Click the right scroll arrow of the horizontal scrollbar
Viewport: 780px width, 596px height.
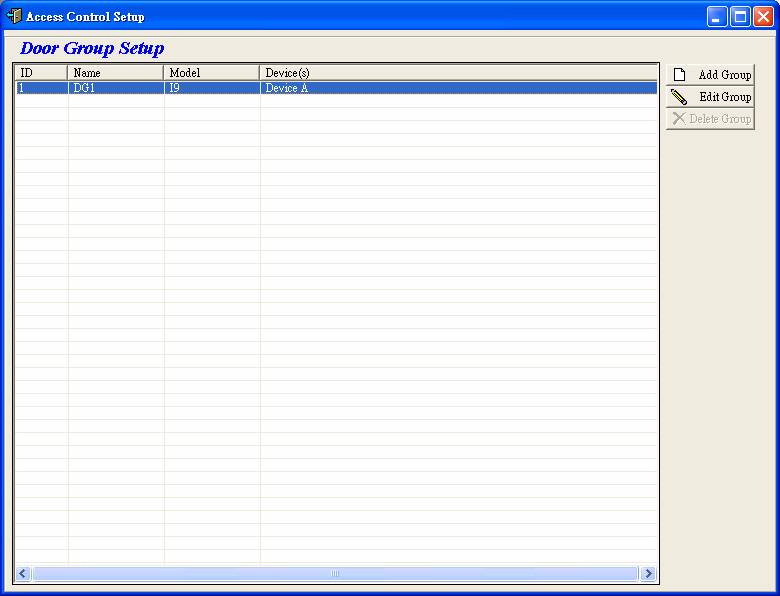click(648, 573)
